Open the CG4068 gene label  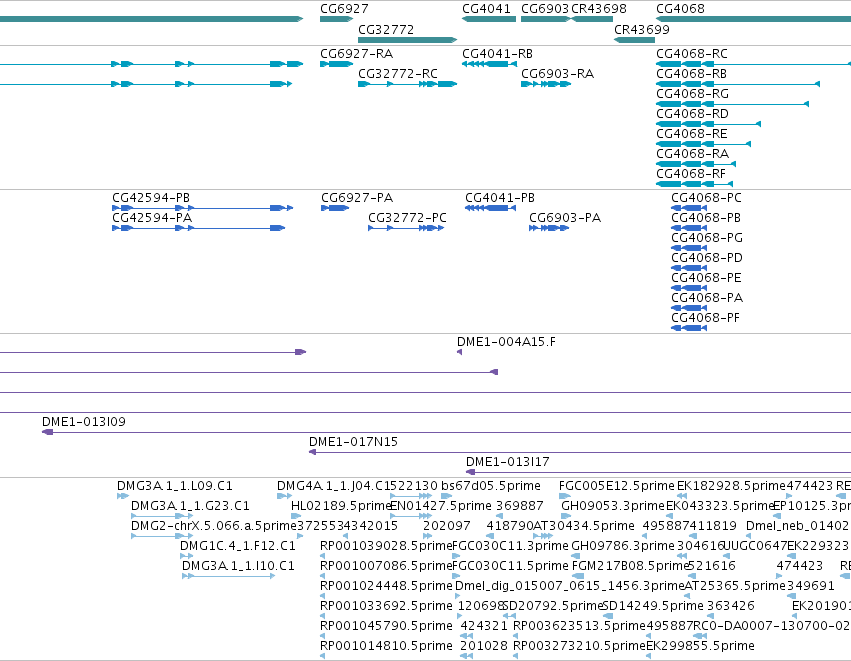pyautogui.click(x=680, y=9)
